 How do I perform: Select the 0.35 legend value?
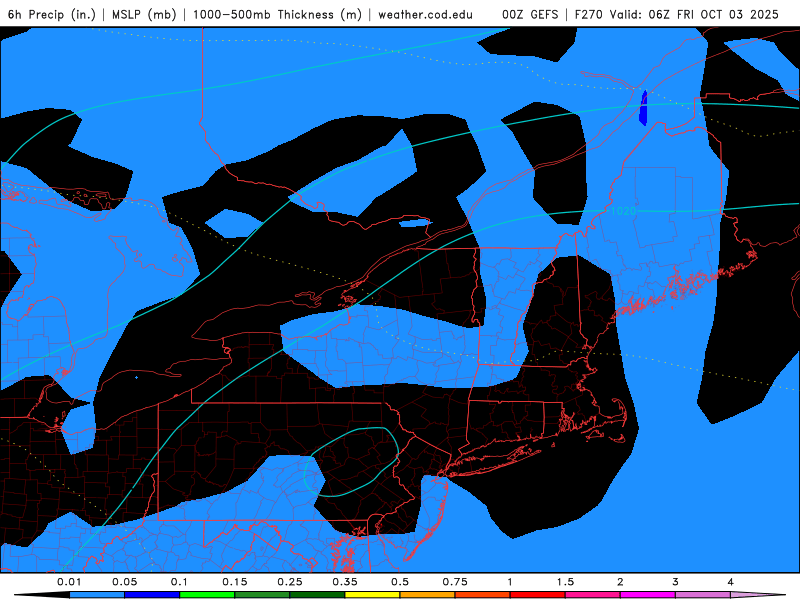click(345, 582)
